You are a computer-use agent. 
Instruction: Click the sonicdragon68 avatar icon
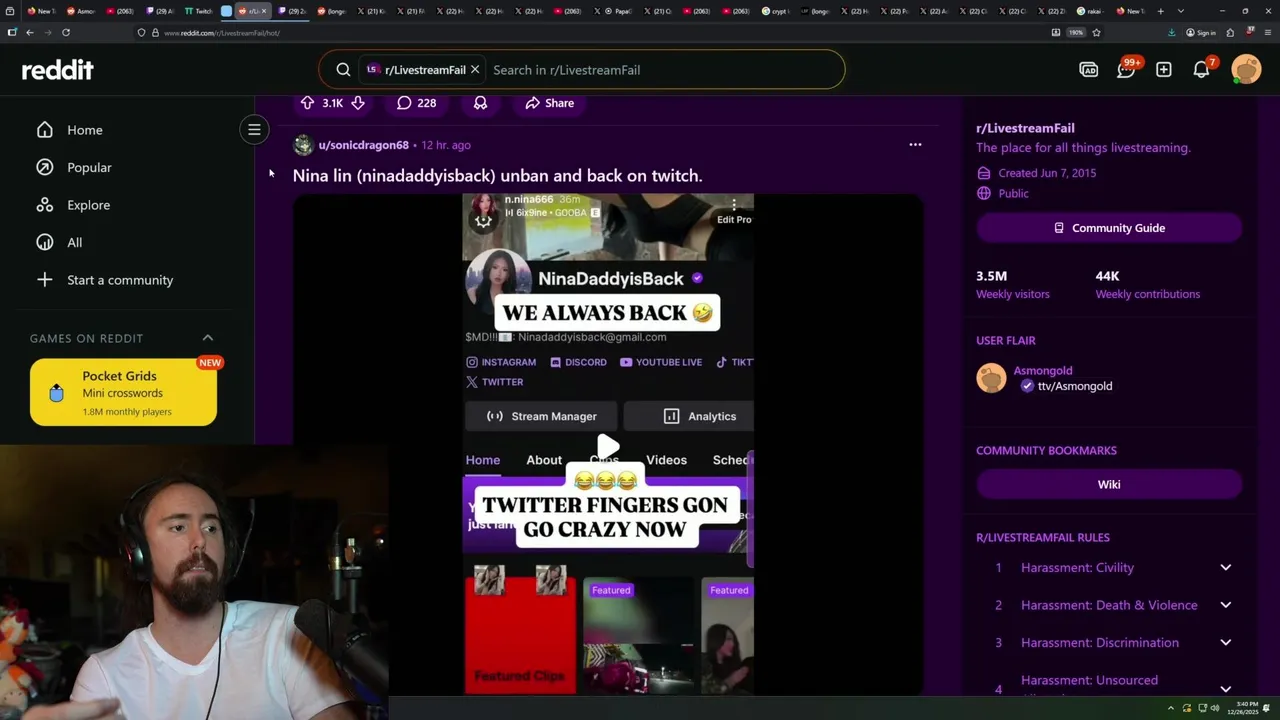click(x=303, y=145)
